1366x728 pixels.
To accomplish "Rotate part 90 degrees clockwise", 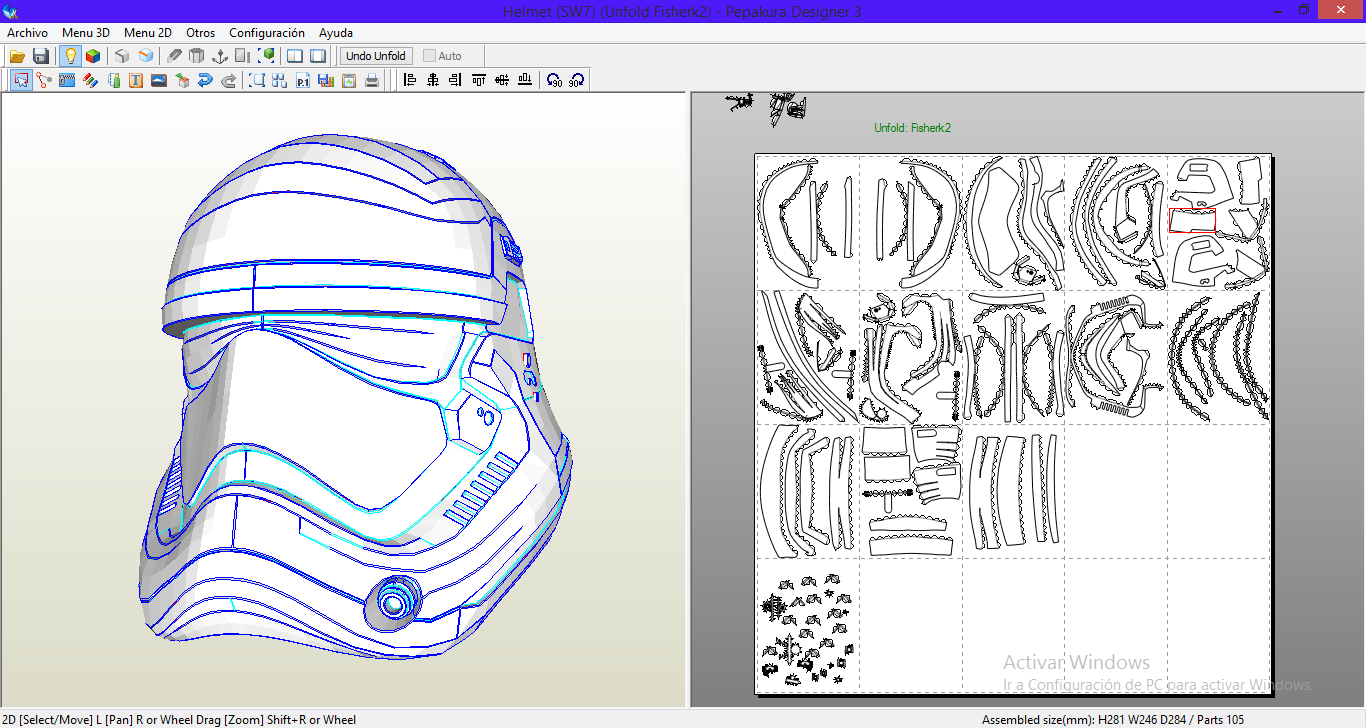I will 577,81.
